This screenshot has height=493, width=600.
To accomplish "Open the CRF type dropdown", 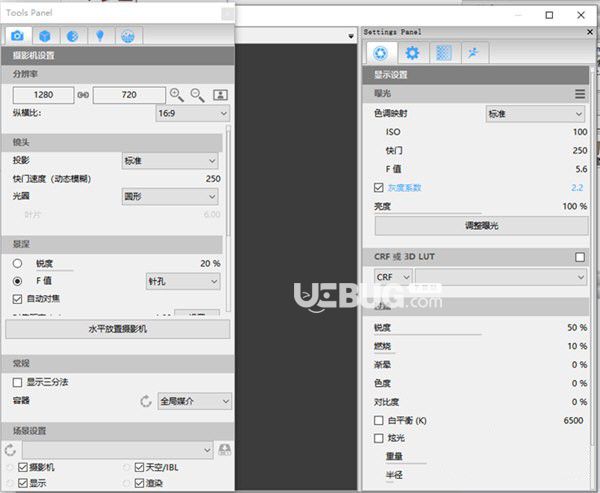I will click(x=393, y=277).
